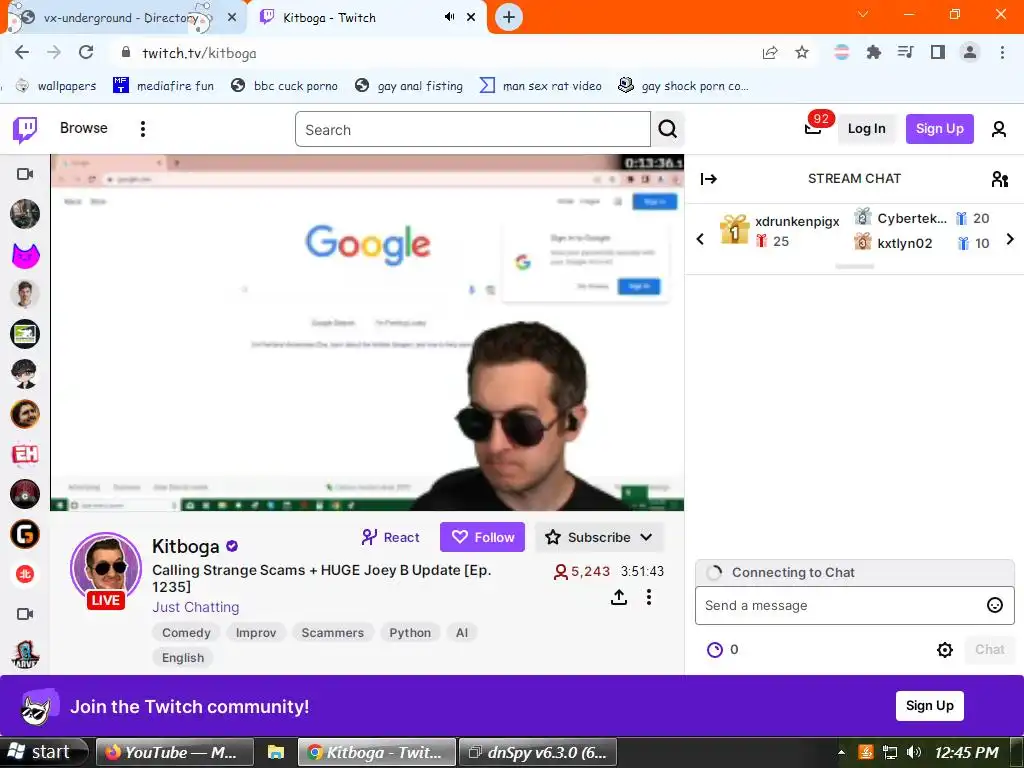Open the pink cat sidebar channel

click(x=25, y=255)
